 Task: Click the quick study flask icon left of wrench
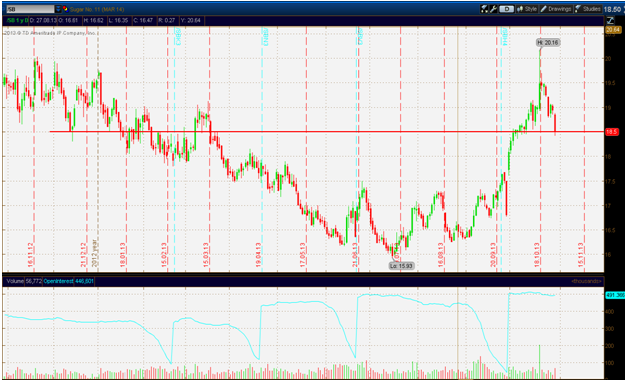484,9
